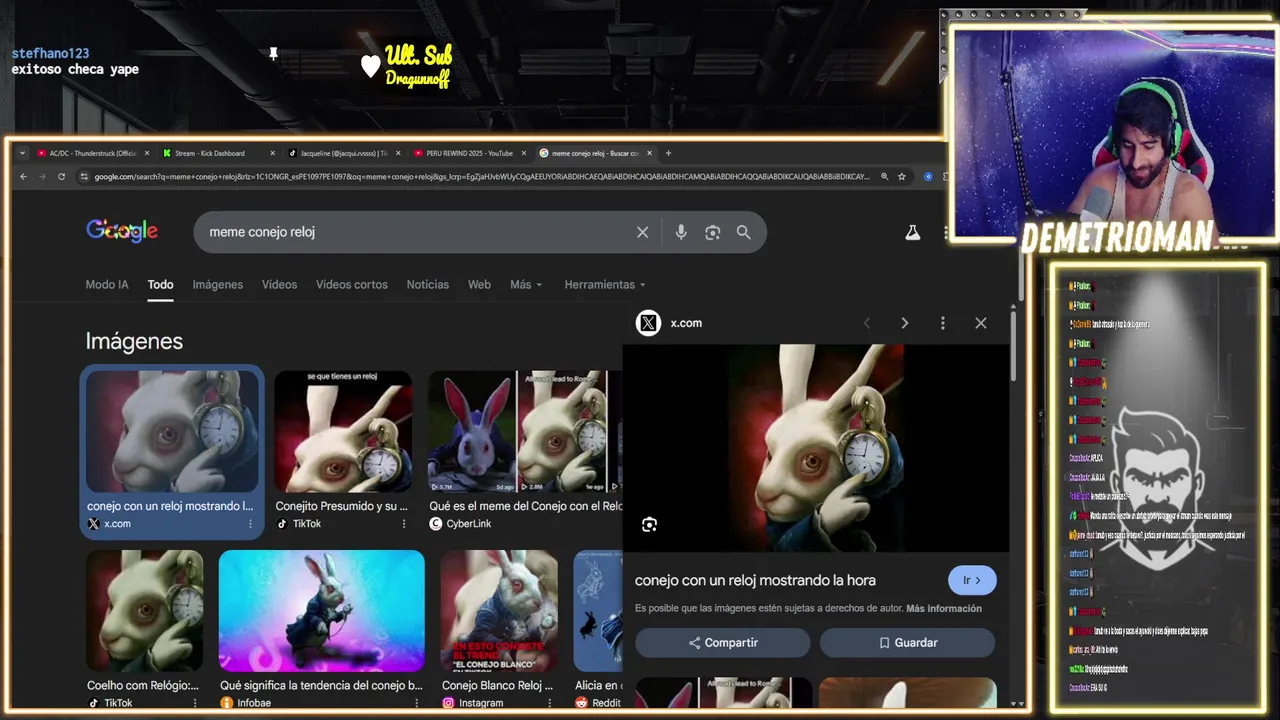The width and height of the screenshot is (1280, 720).
Task: Go back in browser history
Action: coord(23,176)
